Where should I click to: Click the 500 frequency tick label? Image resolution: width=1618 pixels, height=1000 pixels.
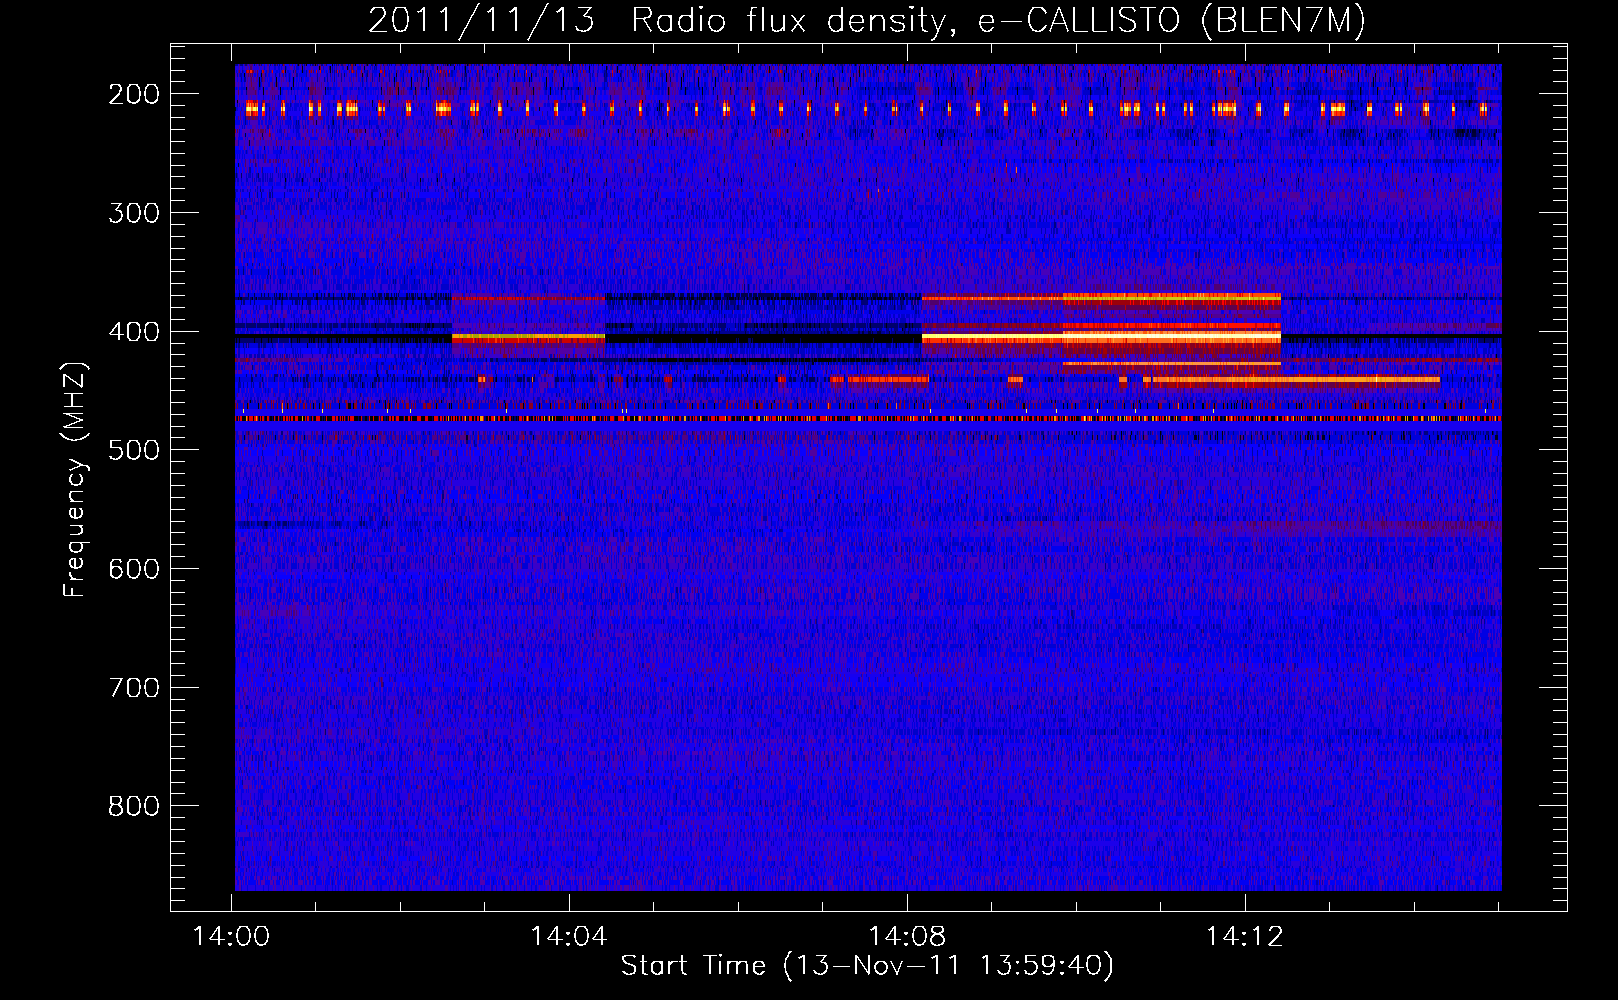coord(134,450)
